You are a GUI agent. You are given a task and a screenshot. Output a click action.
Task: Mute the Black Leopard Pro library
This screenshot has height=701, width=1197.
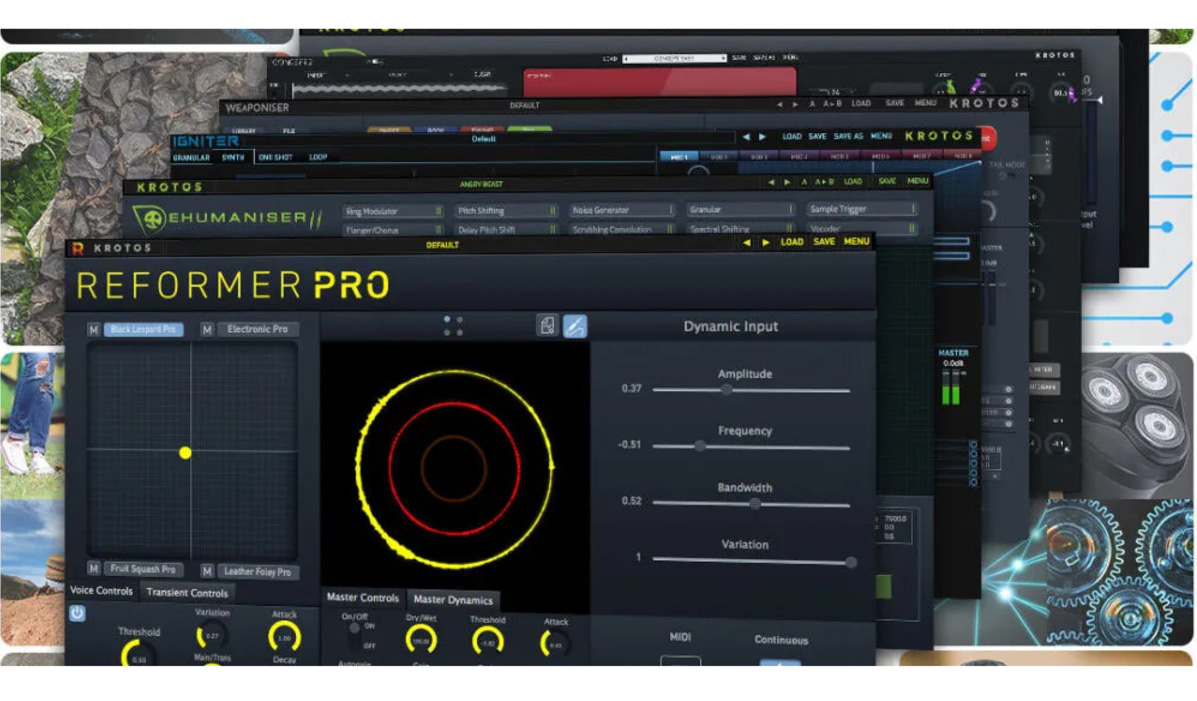point(93,330)
